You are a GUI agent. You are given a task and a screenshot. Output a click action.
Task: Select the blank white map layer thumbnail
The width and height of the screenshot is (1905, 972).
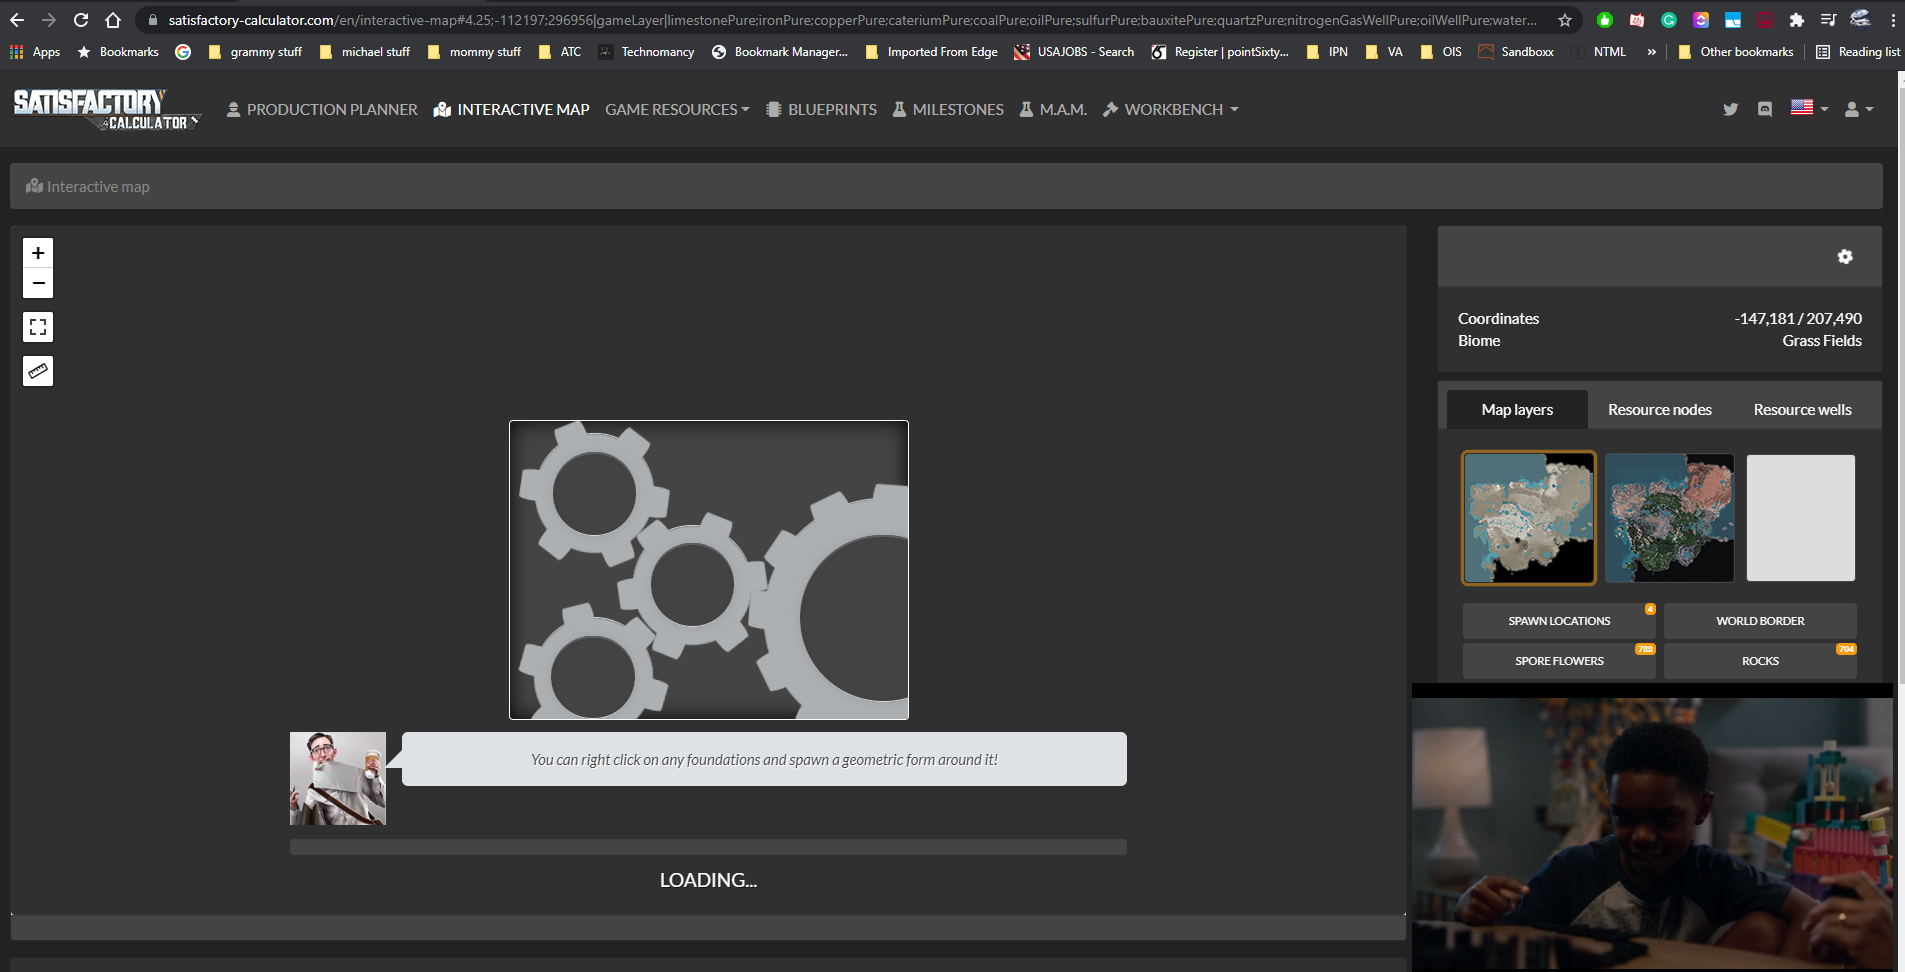tap(1801, 518)
